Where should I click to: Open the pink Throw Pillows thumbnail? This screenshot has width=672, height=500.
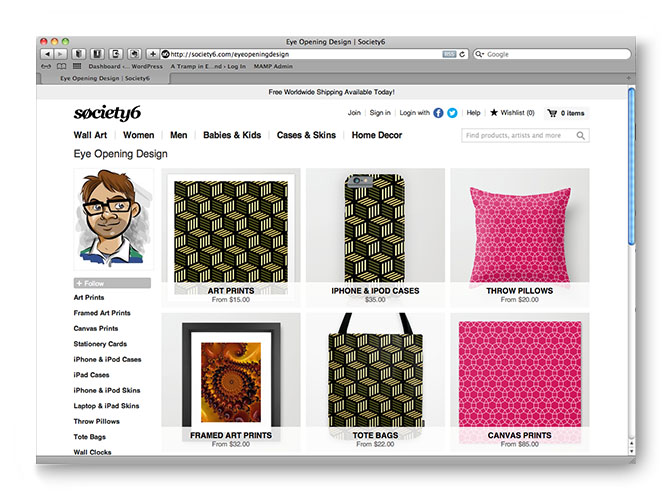point(519,237)
